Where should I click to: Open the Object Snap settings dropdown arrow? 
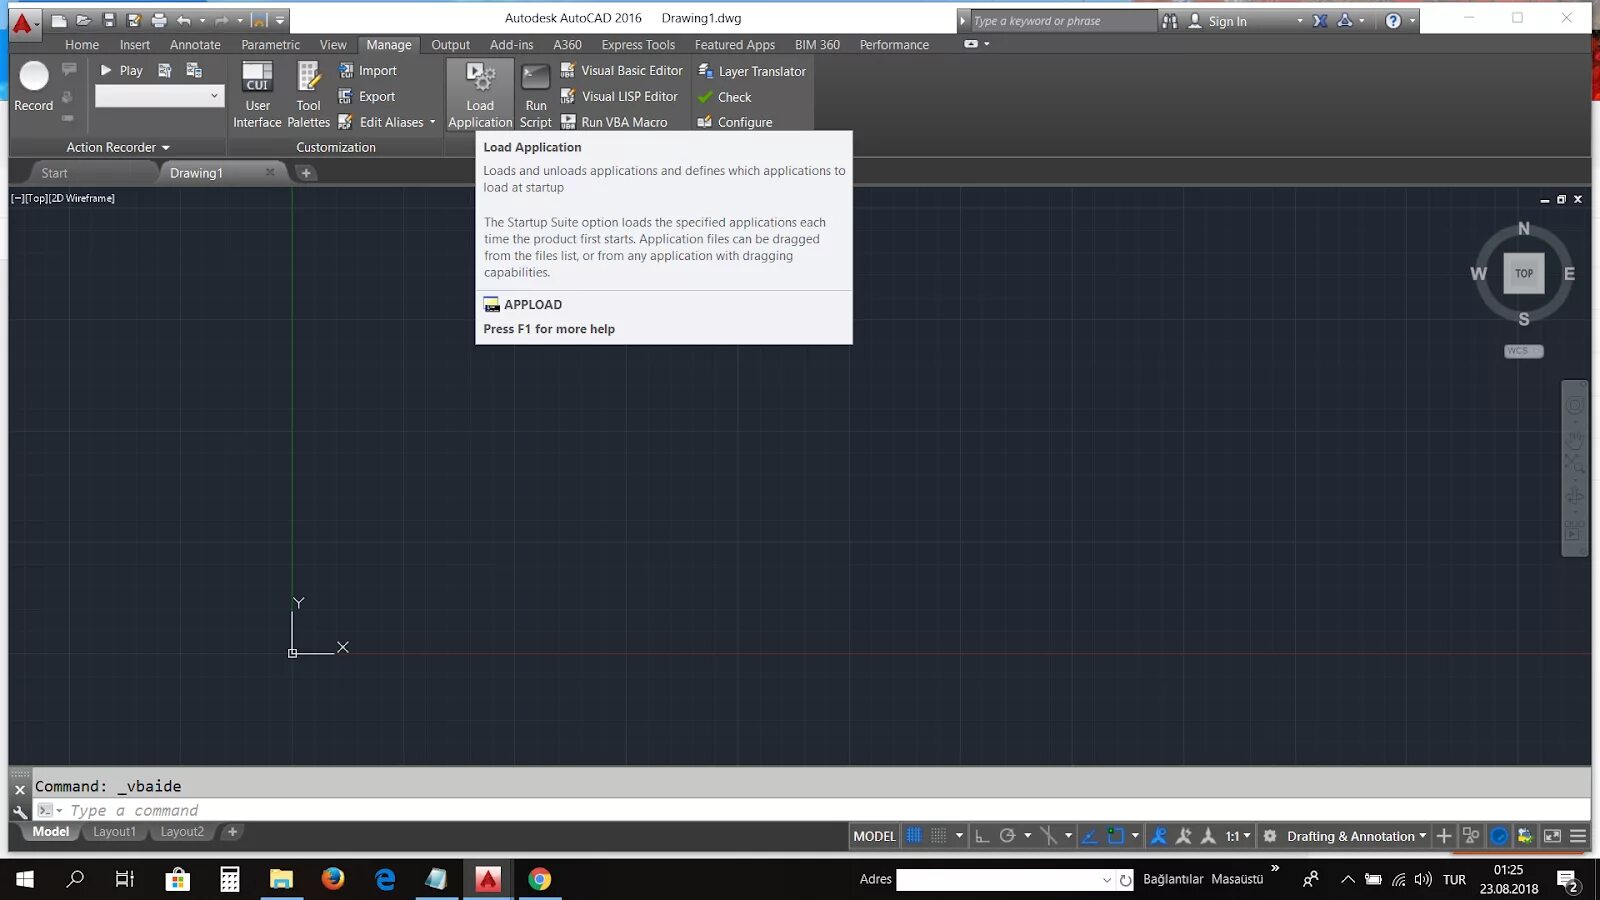click(x=1135, y=836)
